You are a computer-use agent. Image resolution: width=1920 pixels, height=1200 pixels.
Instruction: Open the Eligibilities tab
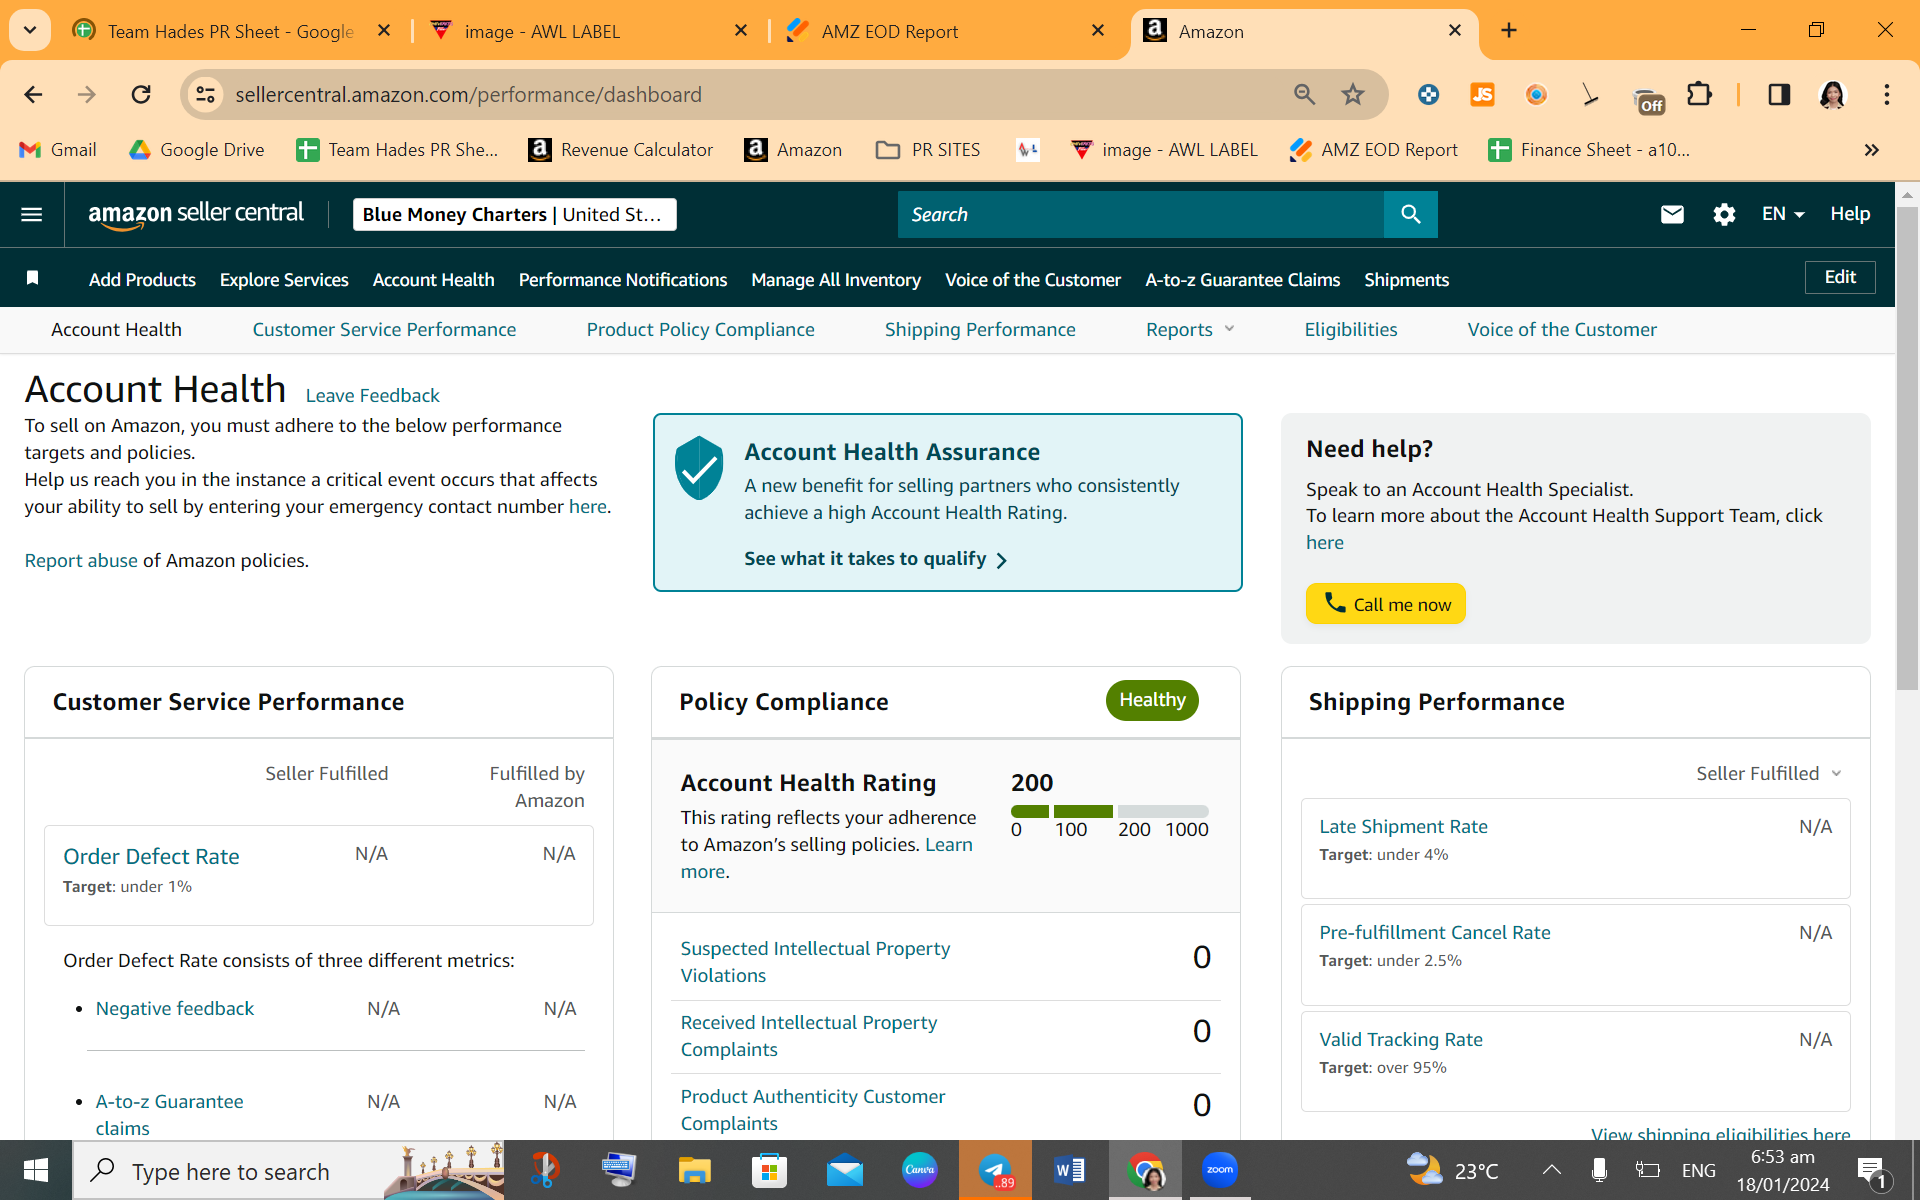[x=1350, y=329]
